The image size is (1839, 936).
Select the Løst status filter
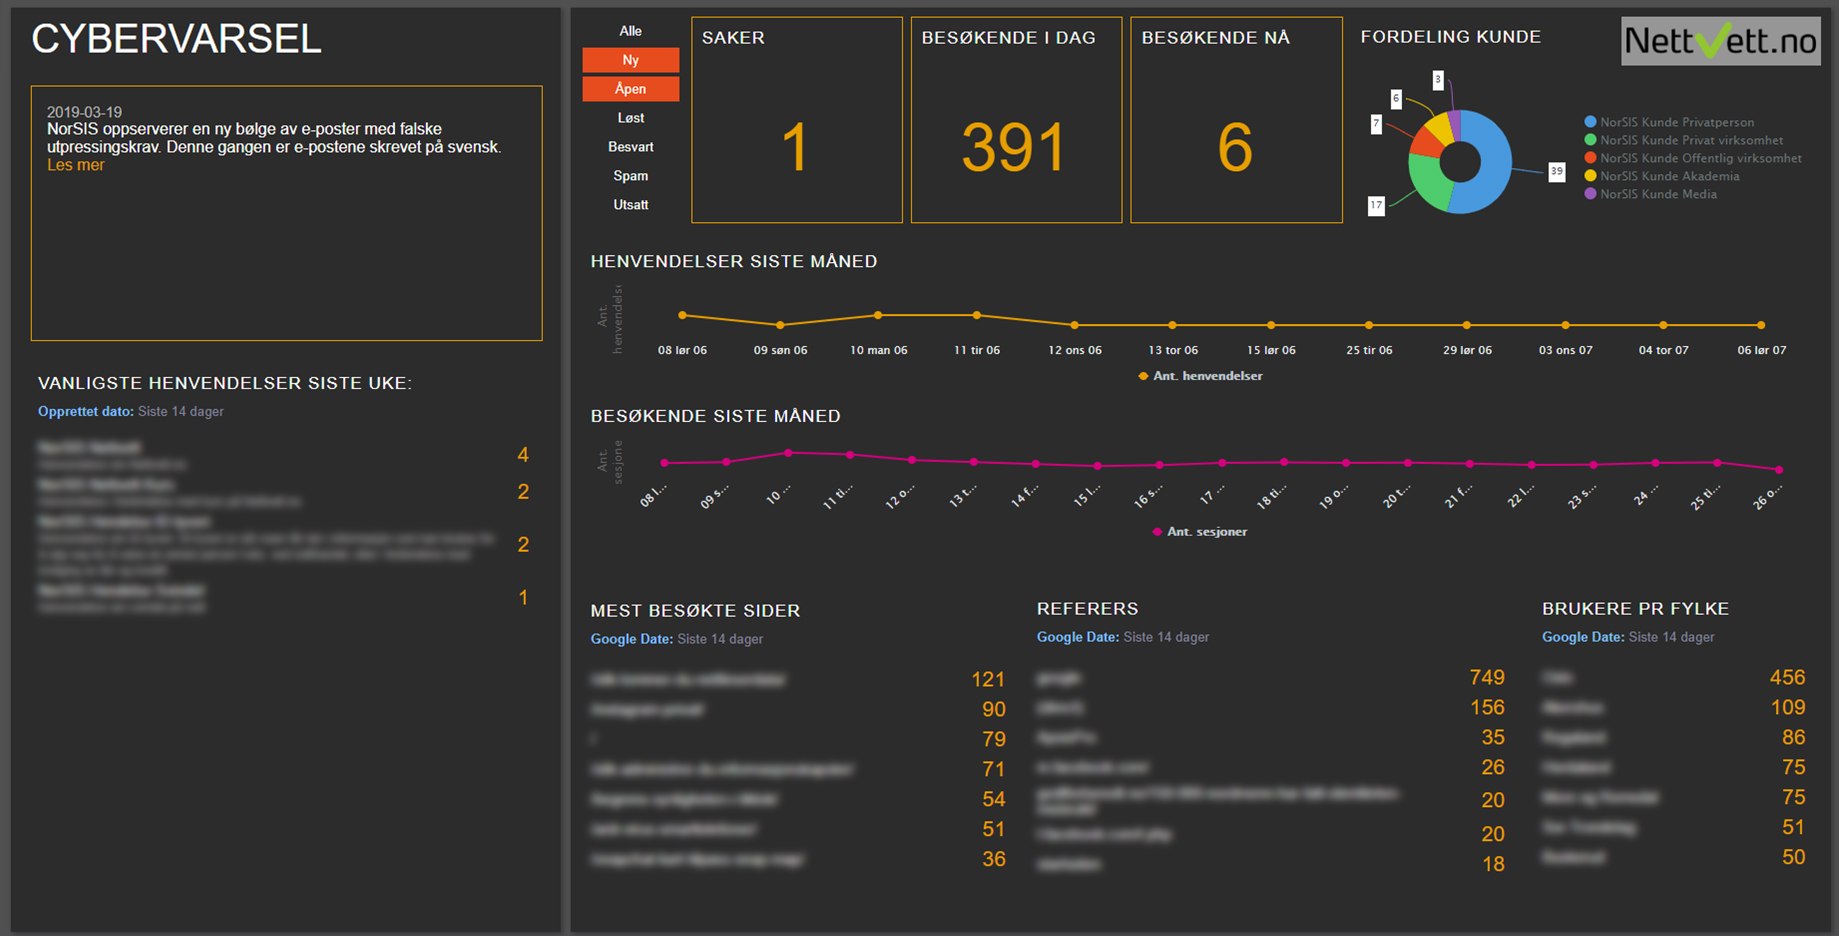point(630,118)
